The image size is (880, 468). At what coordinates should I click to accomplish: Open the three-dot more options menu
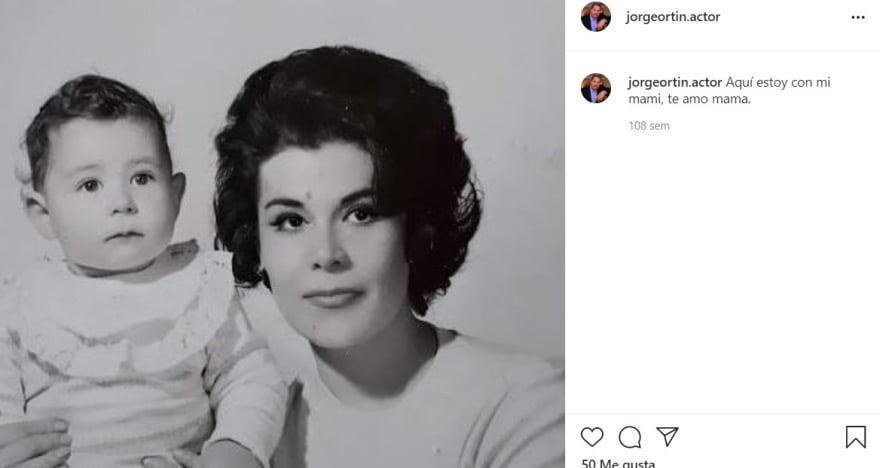point(858,17)
